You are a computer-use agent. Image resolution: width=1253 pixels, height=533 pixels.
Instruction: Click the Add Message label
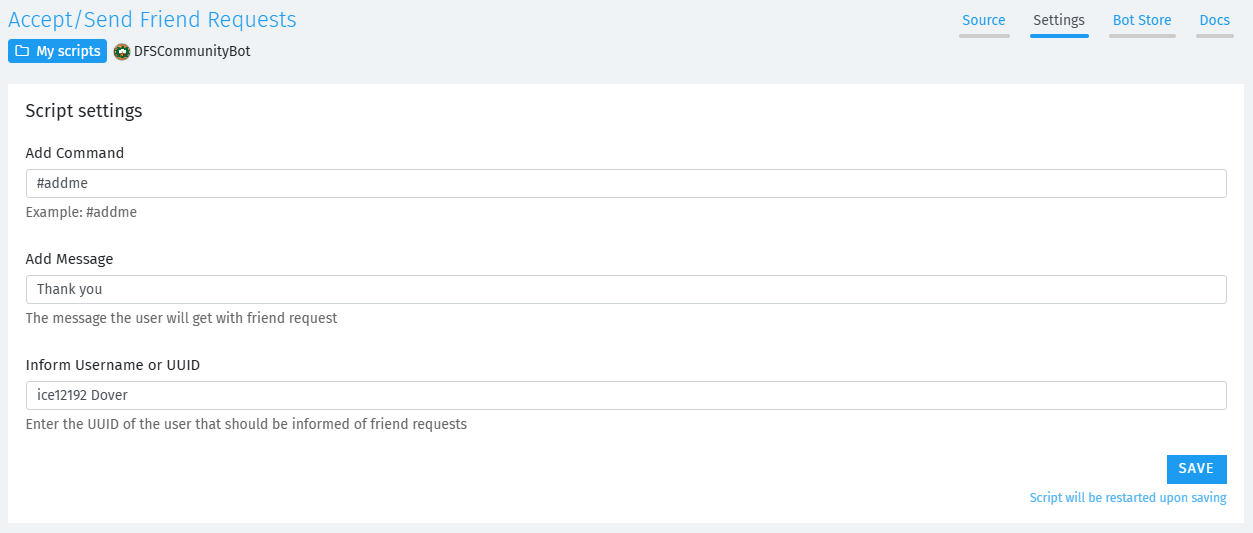pos(70,259)
